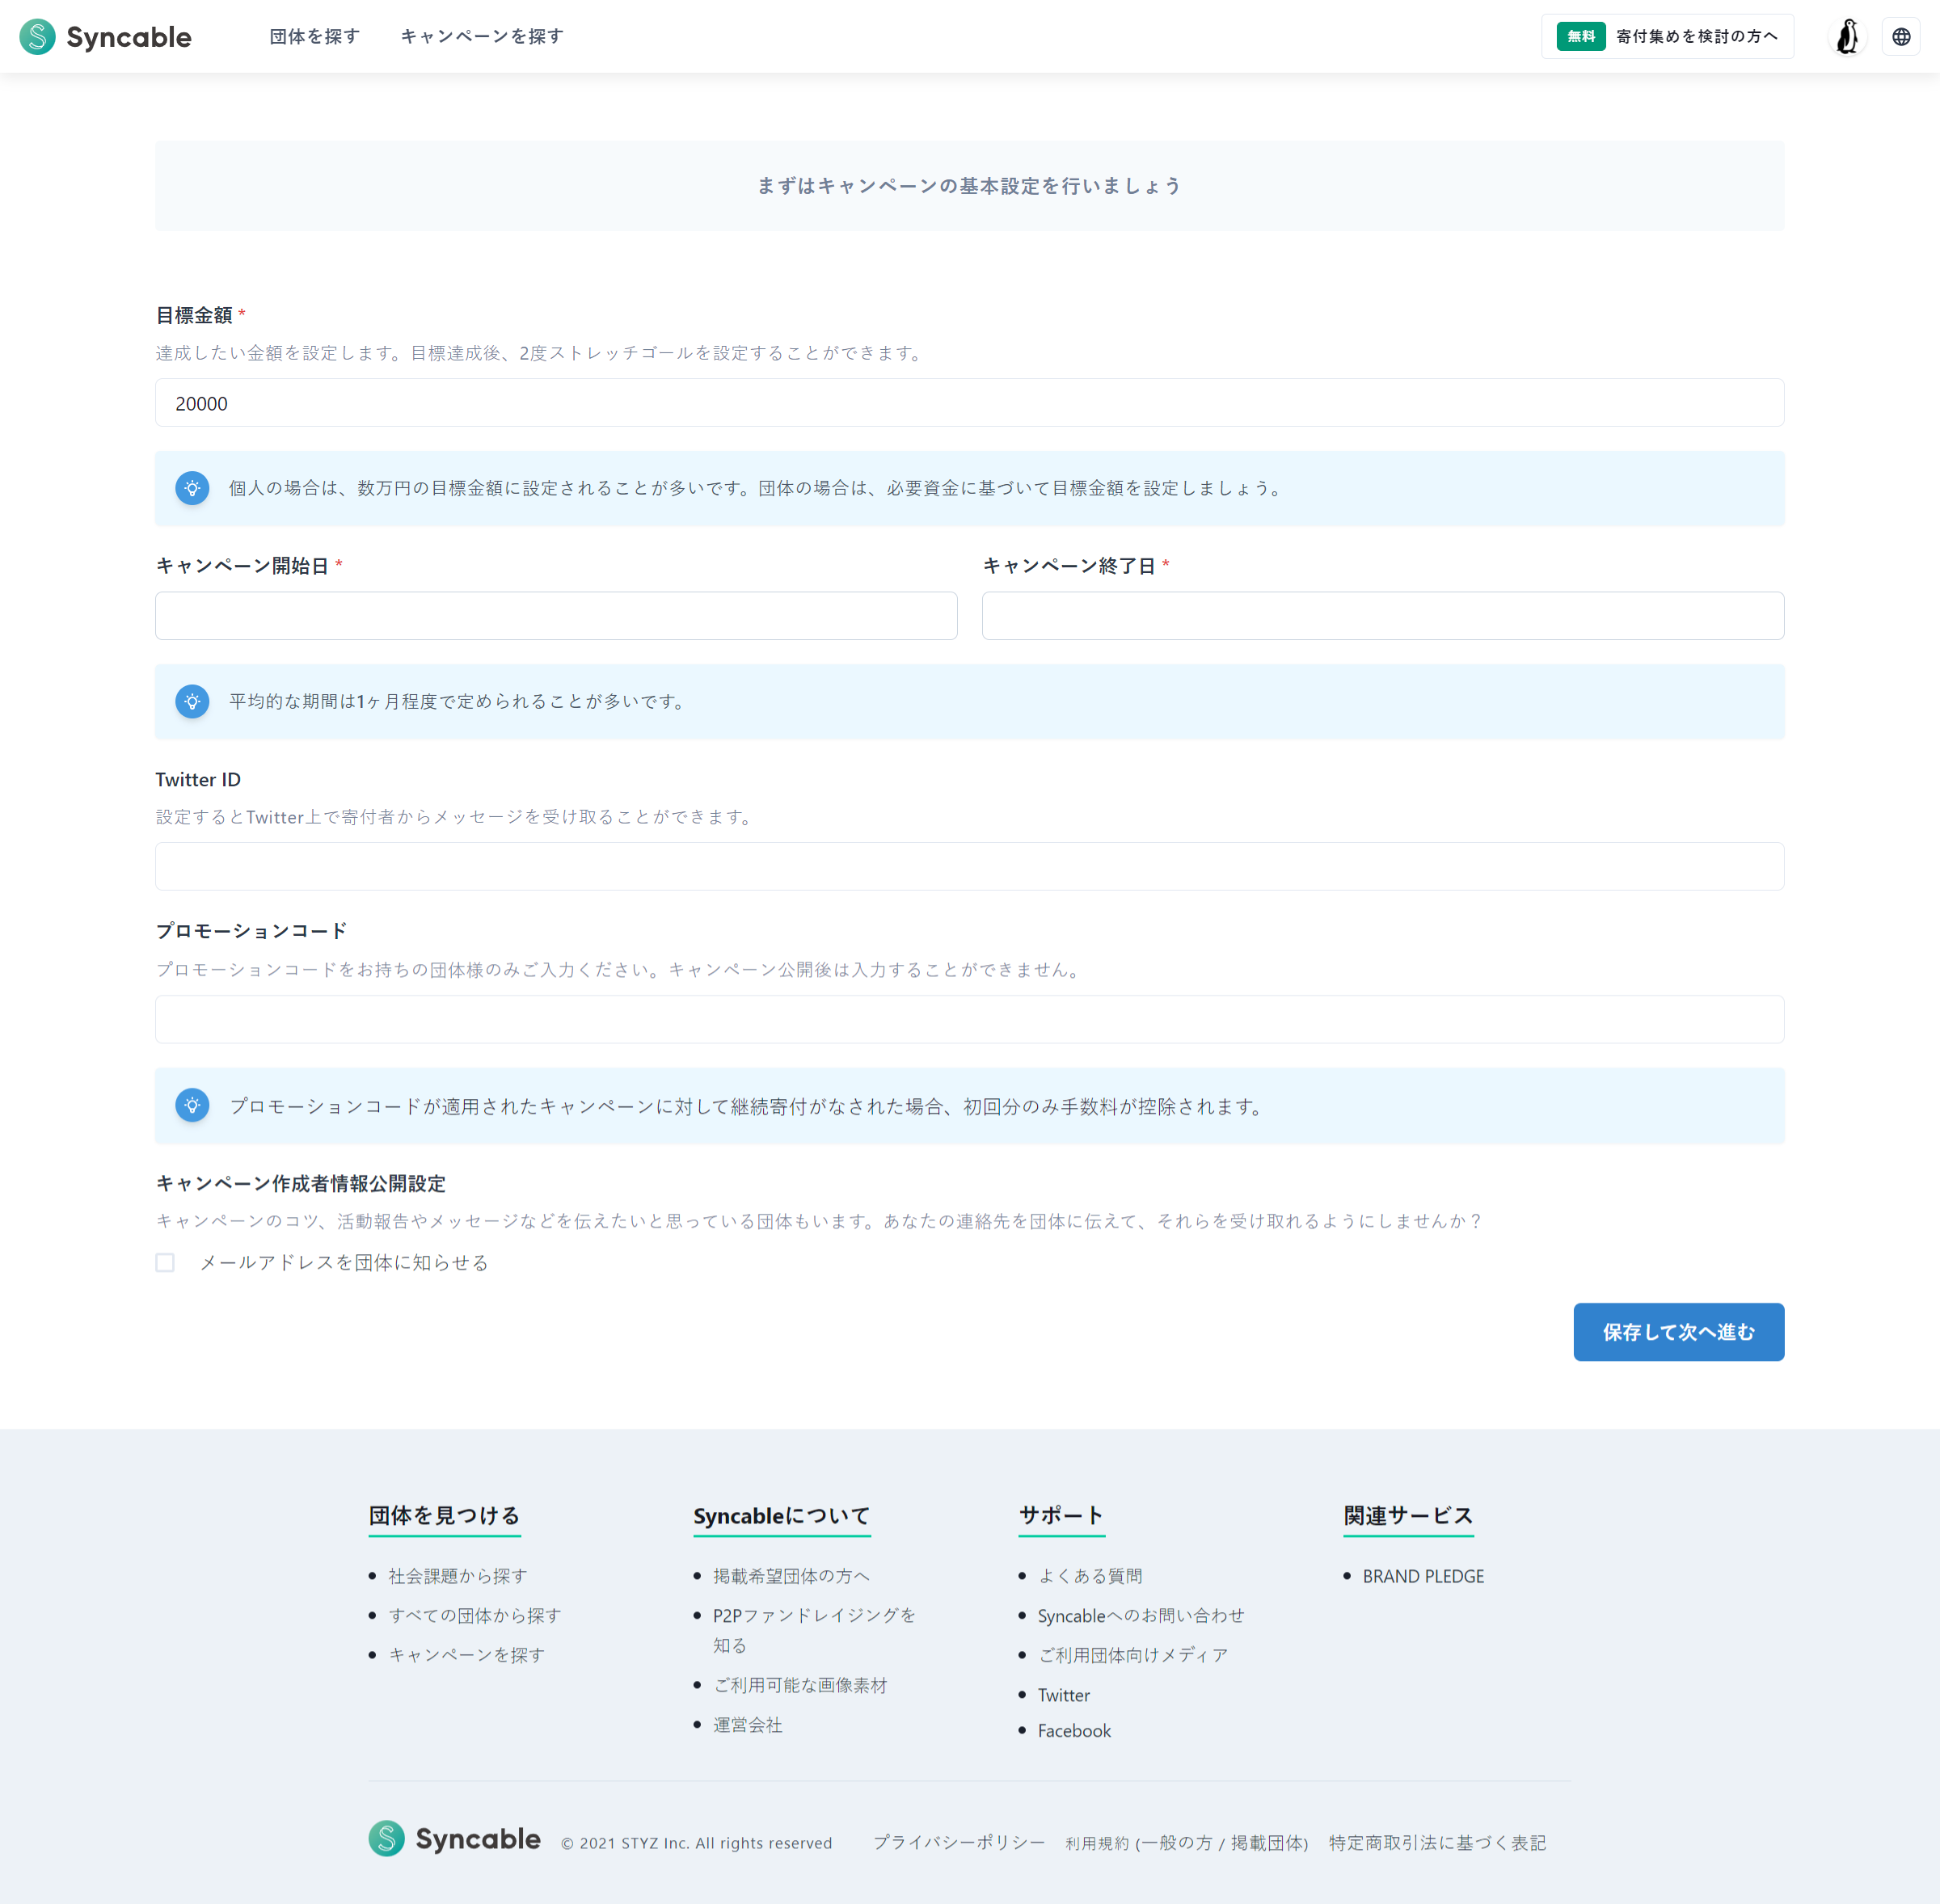The height and width of the screenshot is (1904, 1940).
Task: Click 保存して次へ進む button
Action: click(x=1678, y=1331)
